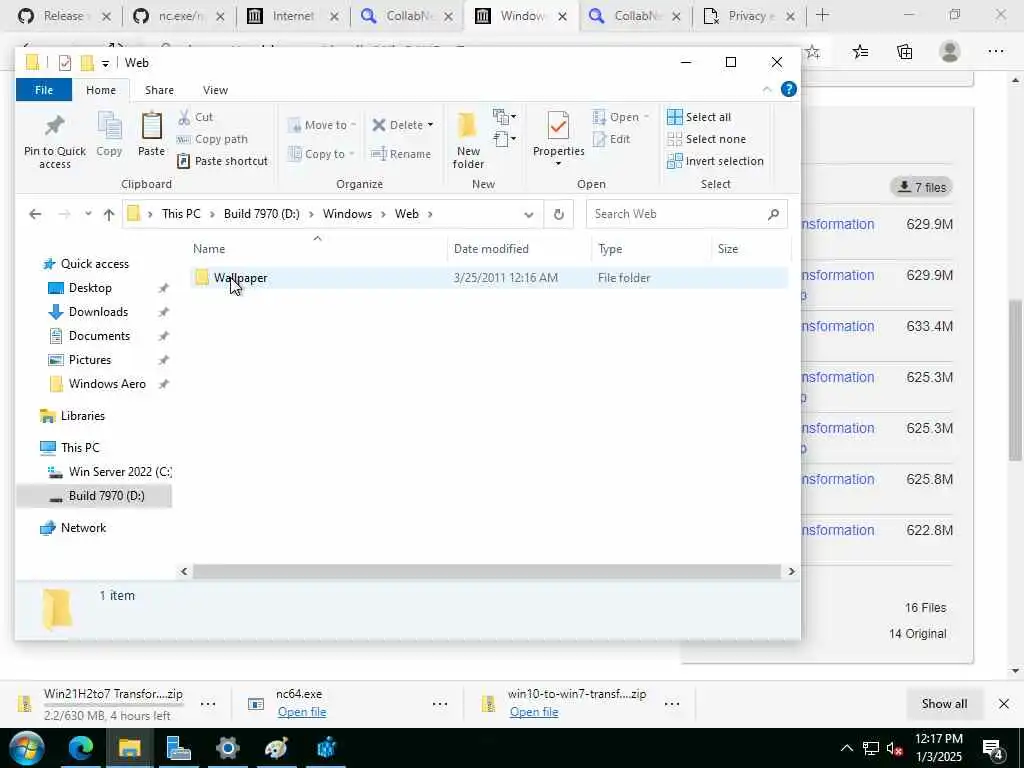Click Pin to Quick access icon
Image resolution: width=1024 pixels, height=768 pixels.
tap(54, 125)
